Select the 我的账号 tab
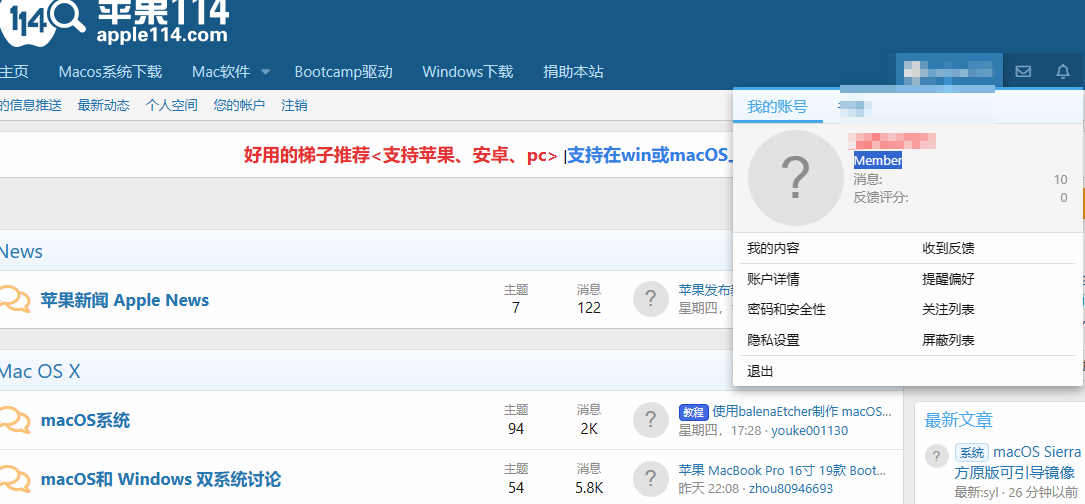This screenshot has height=504, width=1085. 777,107
